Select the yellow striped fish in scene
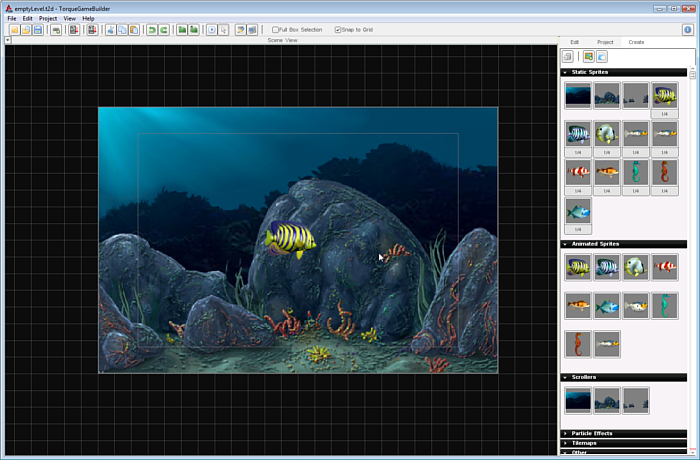Image resolution: width=700 pixels, height=460 pixels. [290, 238]
